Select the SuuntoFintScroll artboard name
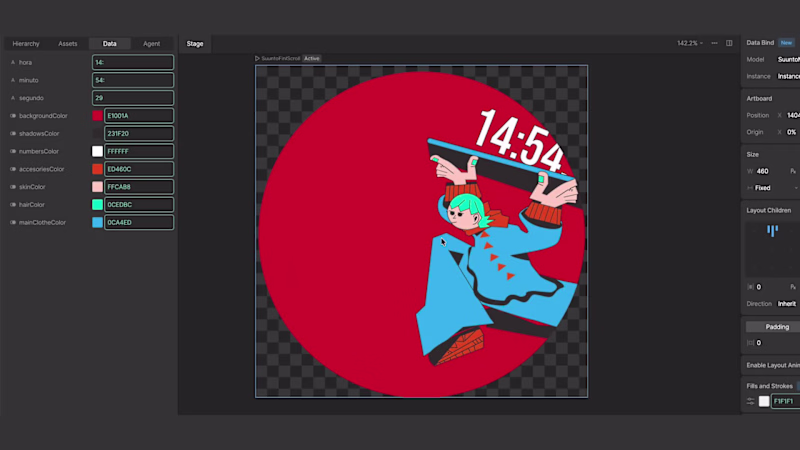The height and width of the screenshot is (450, 800). click(281, 59)
